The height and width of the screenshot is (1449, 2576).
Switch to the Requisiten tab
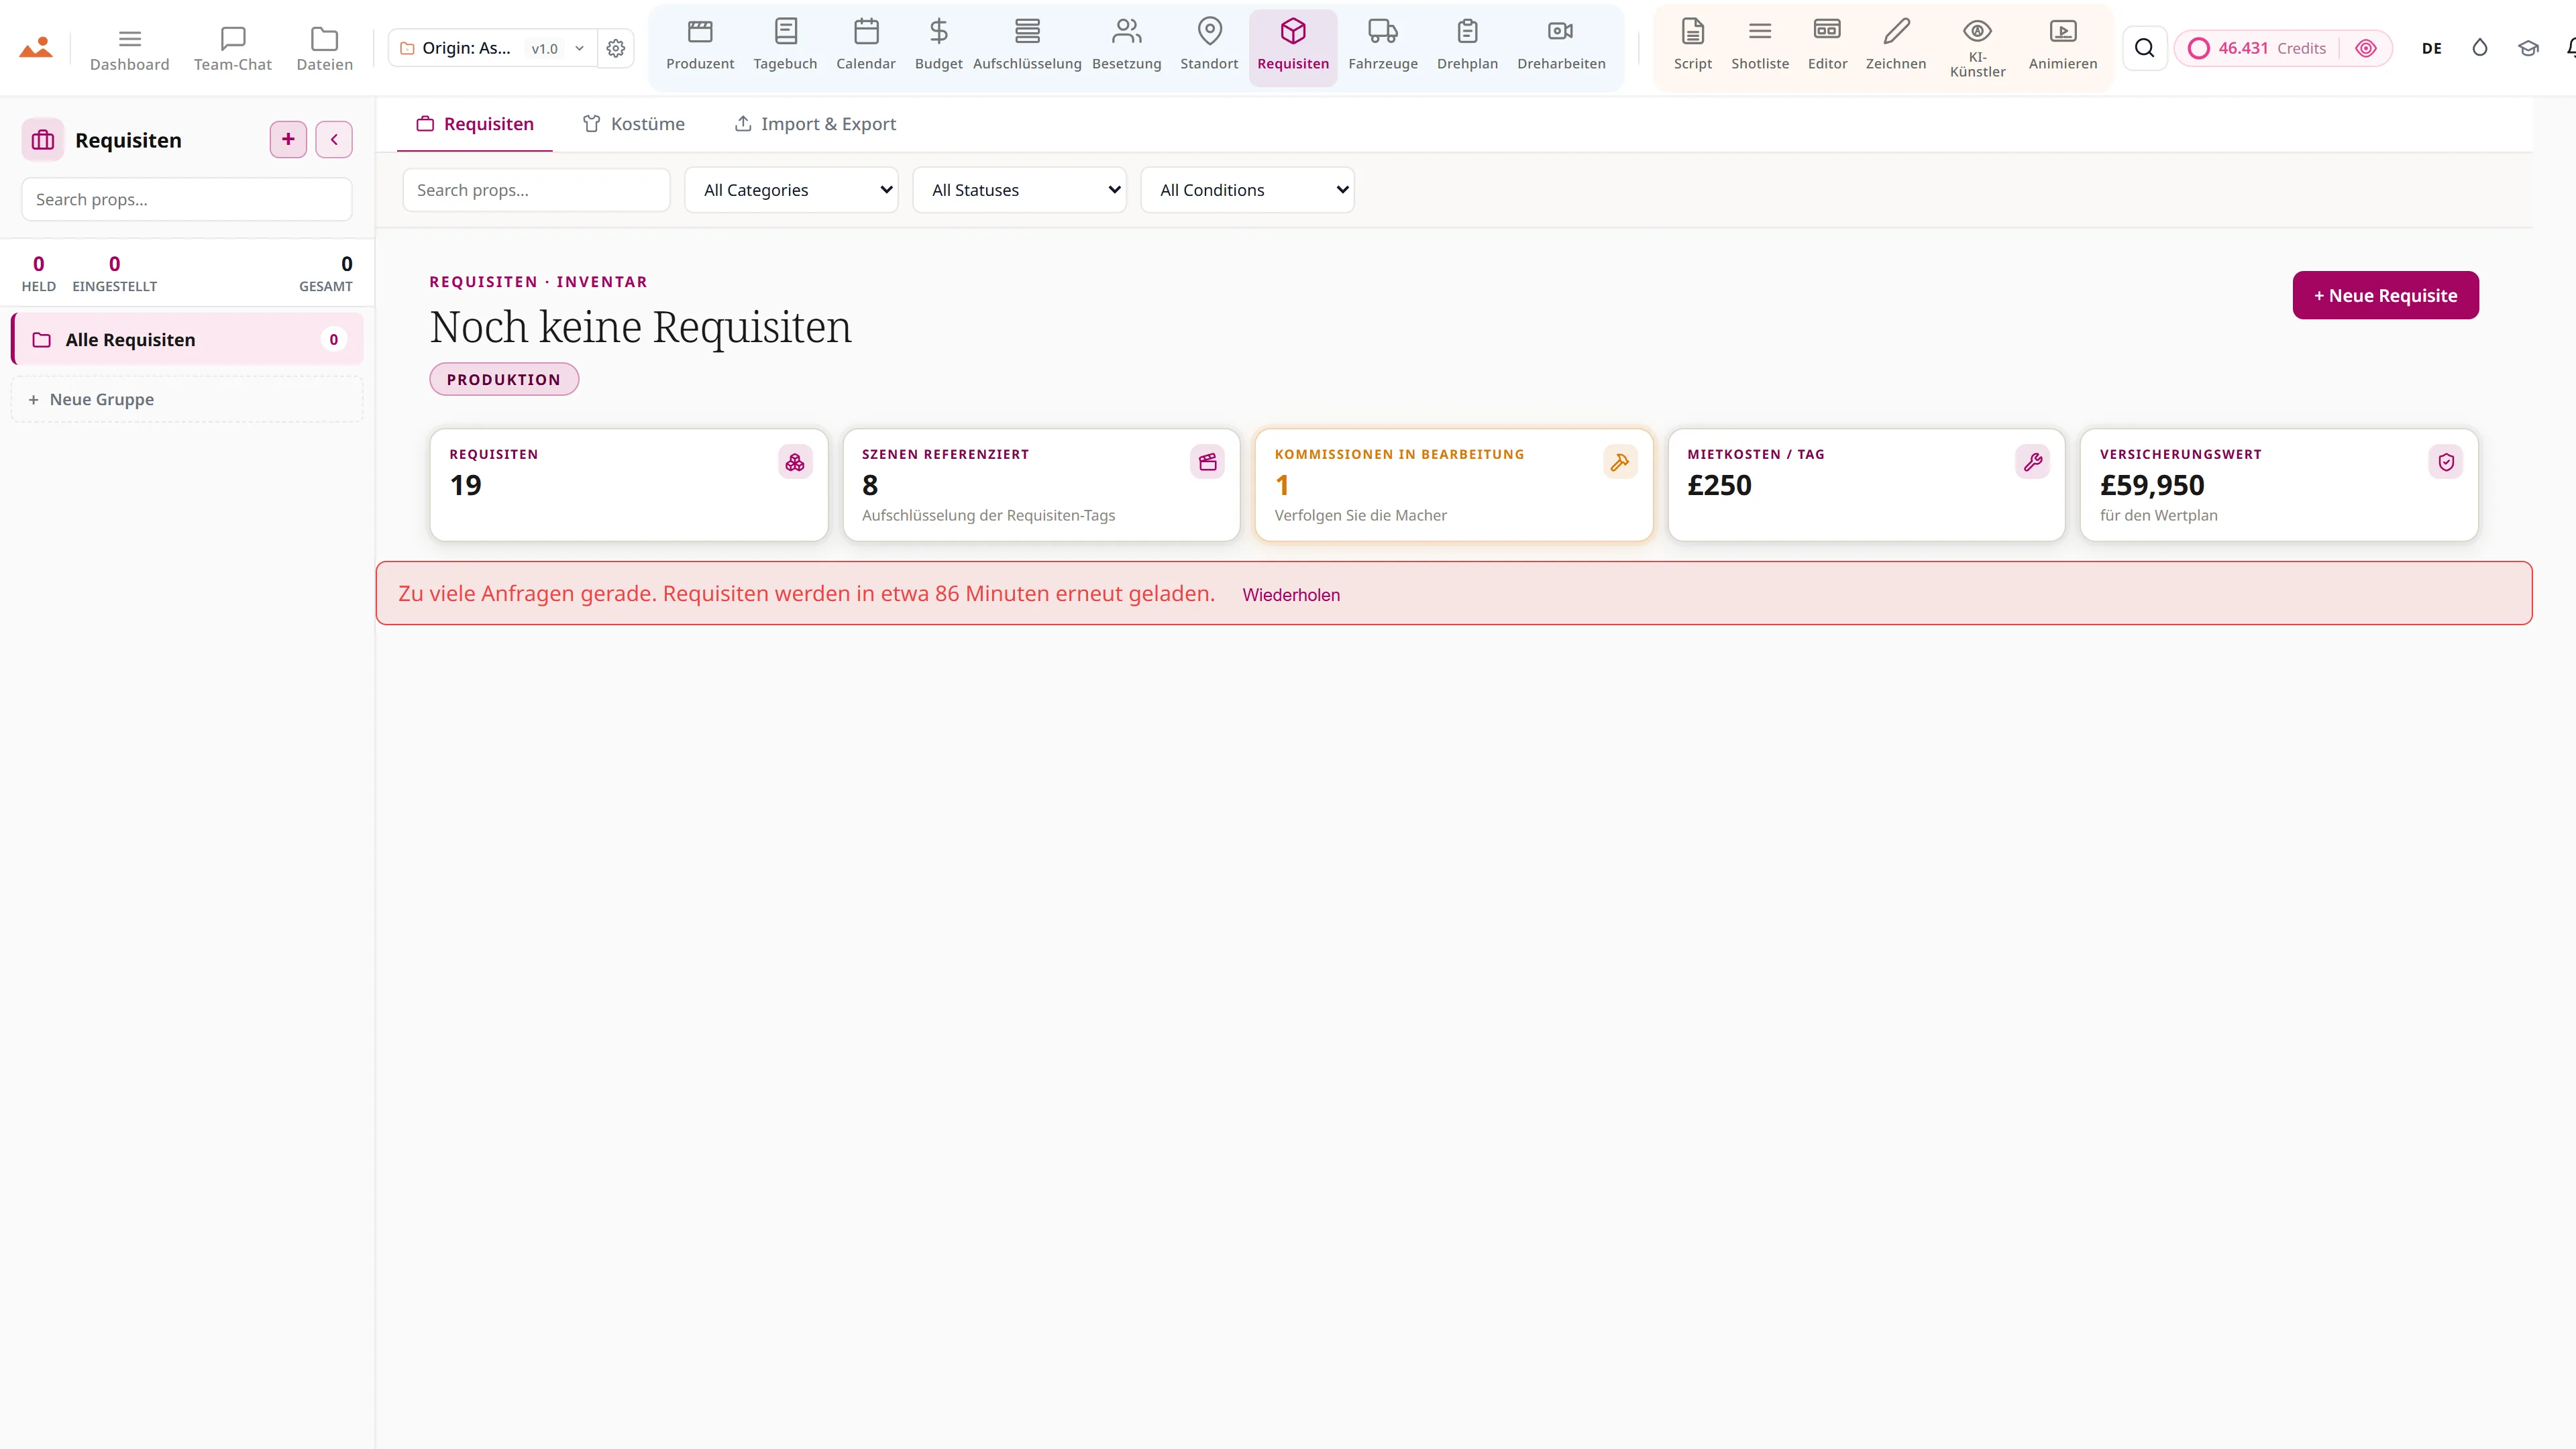point(475,124)
